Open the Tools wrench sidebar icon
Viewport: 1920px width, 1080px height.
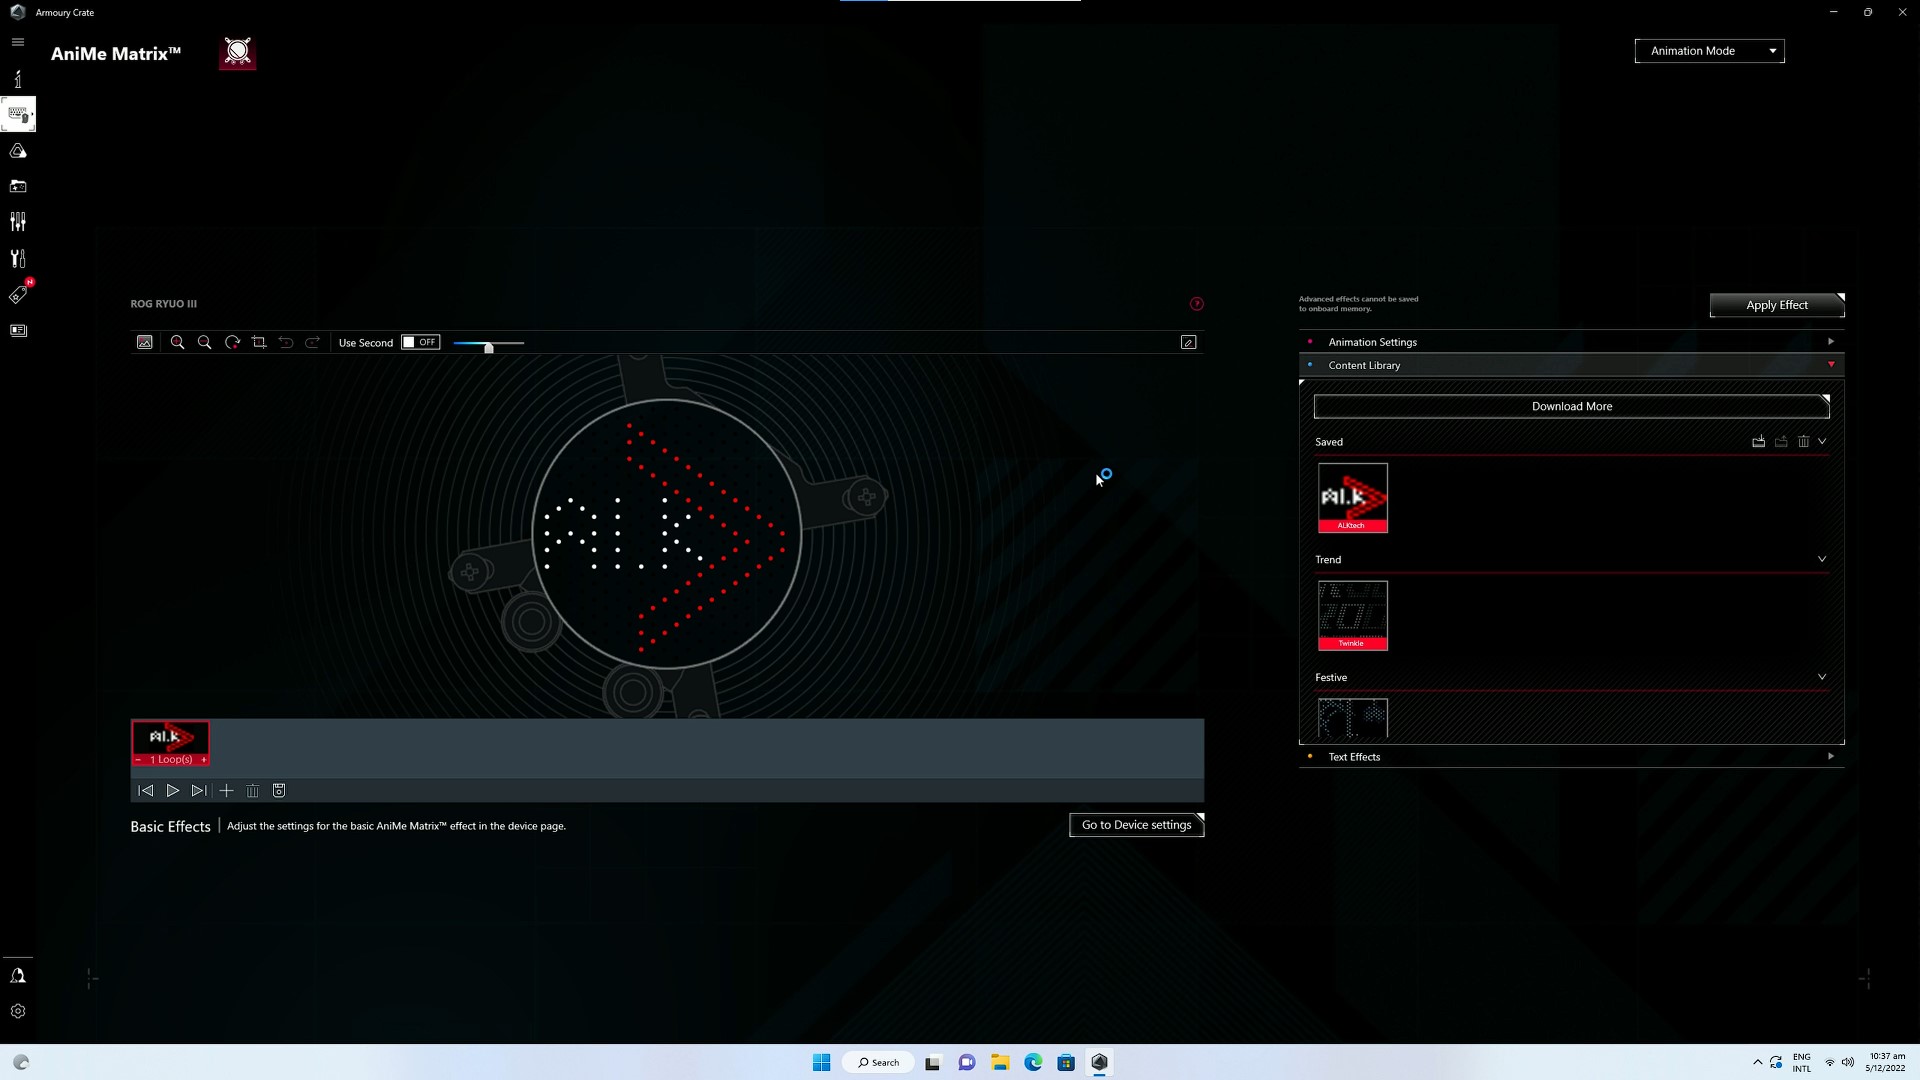[18, 258]
